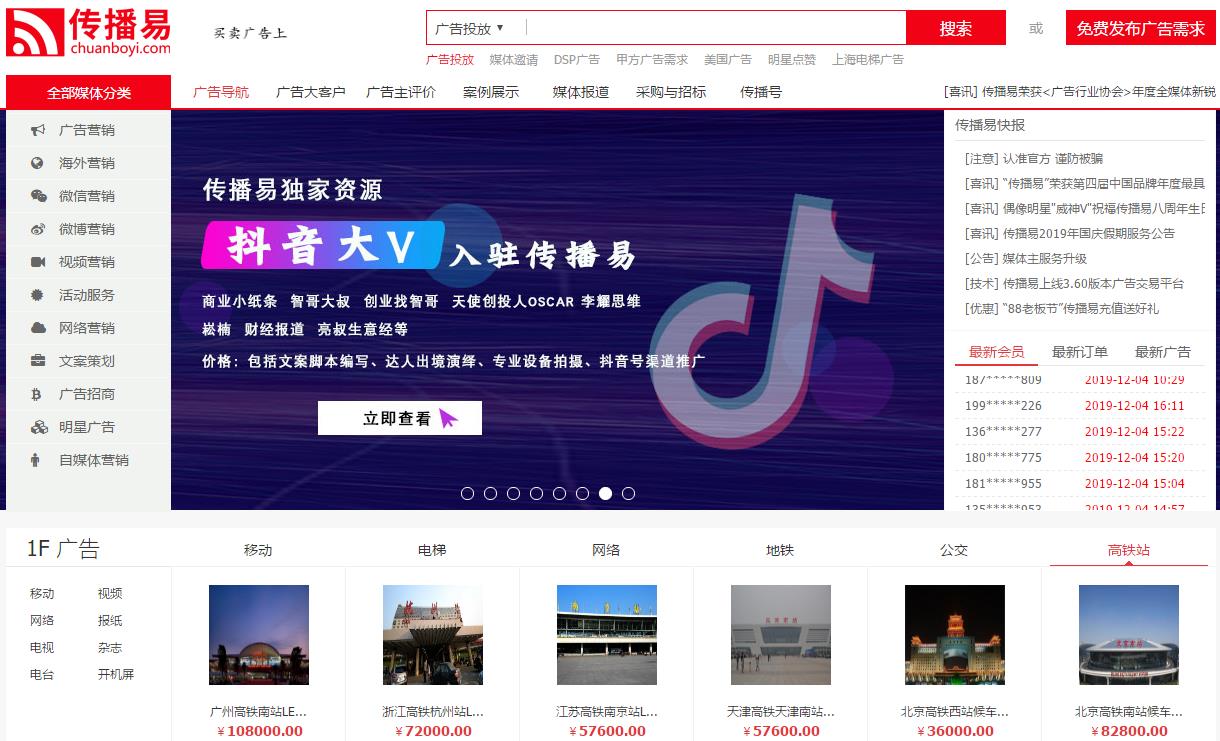Select the last carousel indicator dot
The height and width of the screenshot is (741, 1220).
pos(628,493)
